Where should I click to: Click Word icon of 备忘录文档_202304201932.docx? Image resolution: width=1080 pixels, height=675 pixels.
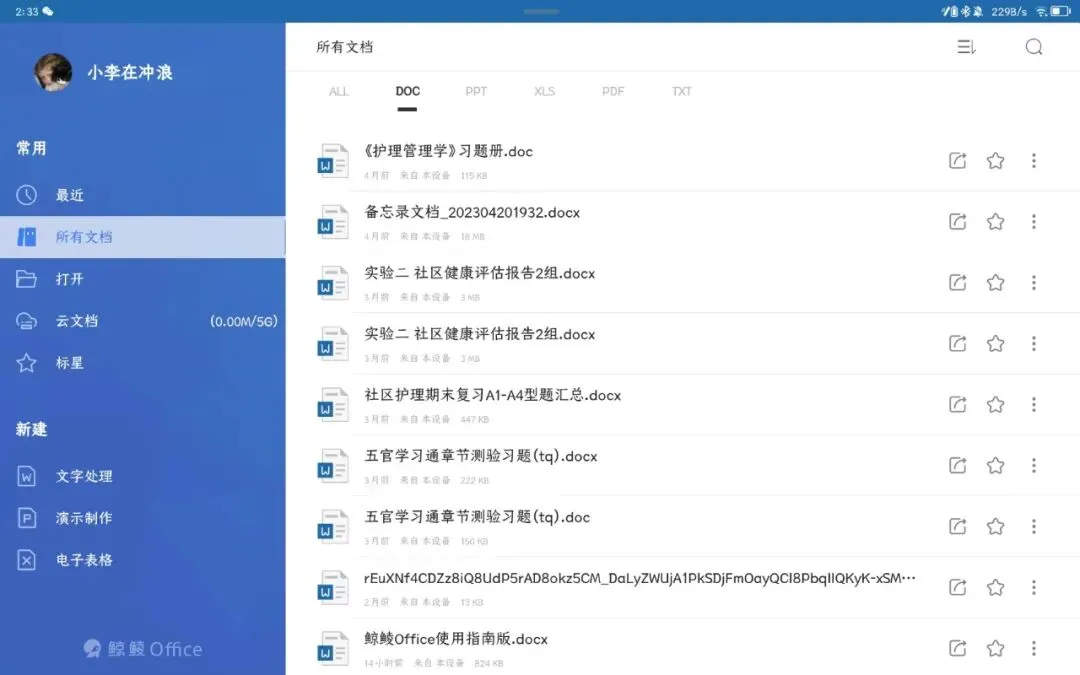[333, 222]
